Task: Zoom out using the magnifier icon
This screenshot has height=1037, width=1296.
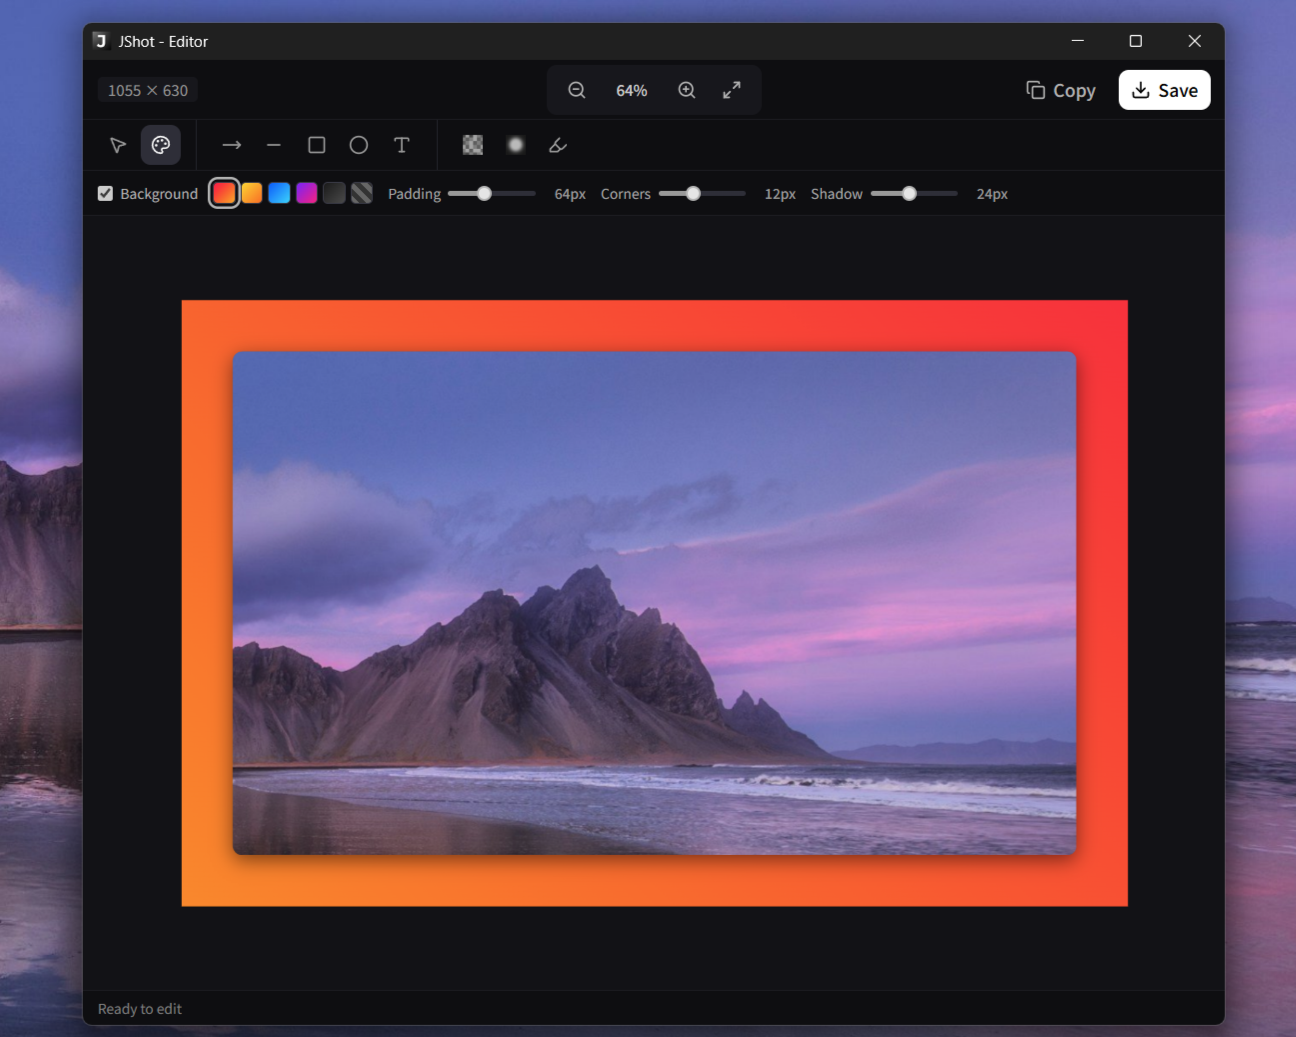Action: [x=576, y=90]
